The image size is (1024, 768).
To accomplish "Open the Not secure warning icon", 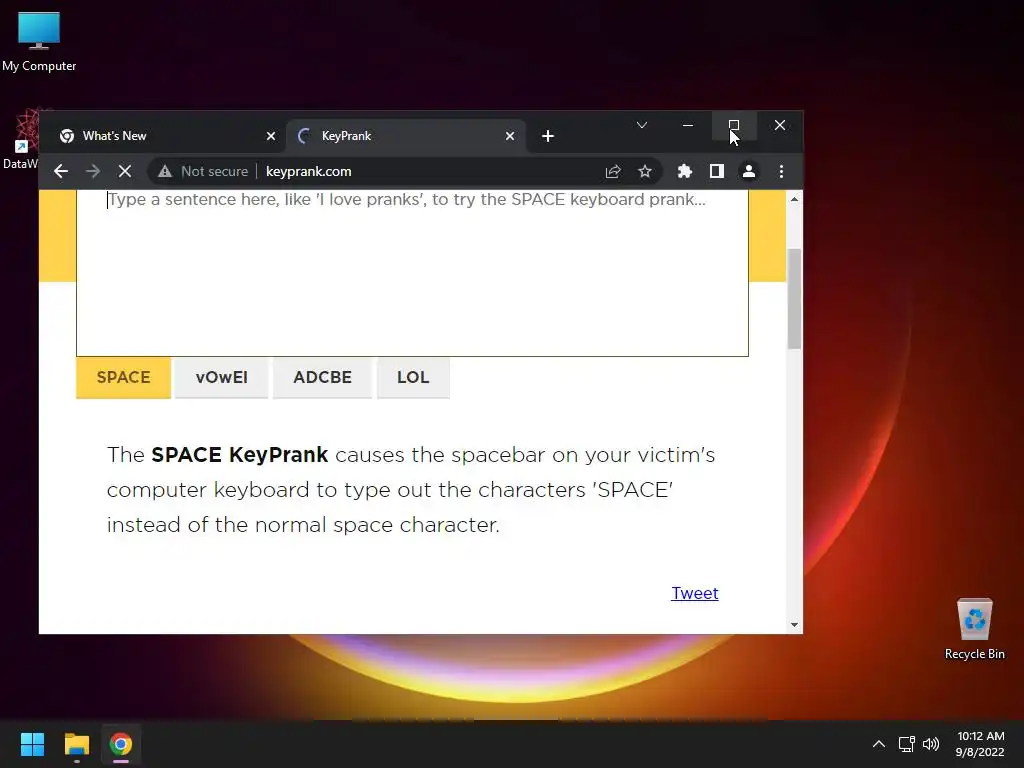I will click(165, 171).
